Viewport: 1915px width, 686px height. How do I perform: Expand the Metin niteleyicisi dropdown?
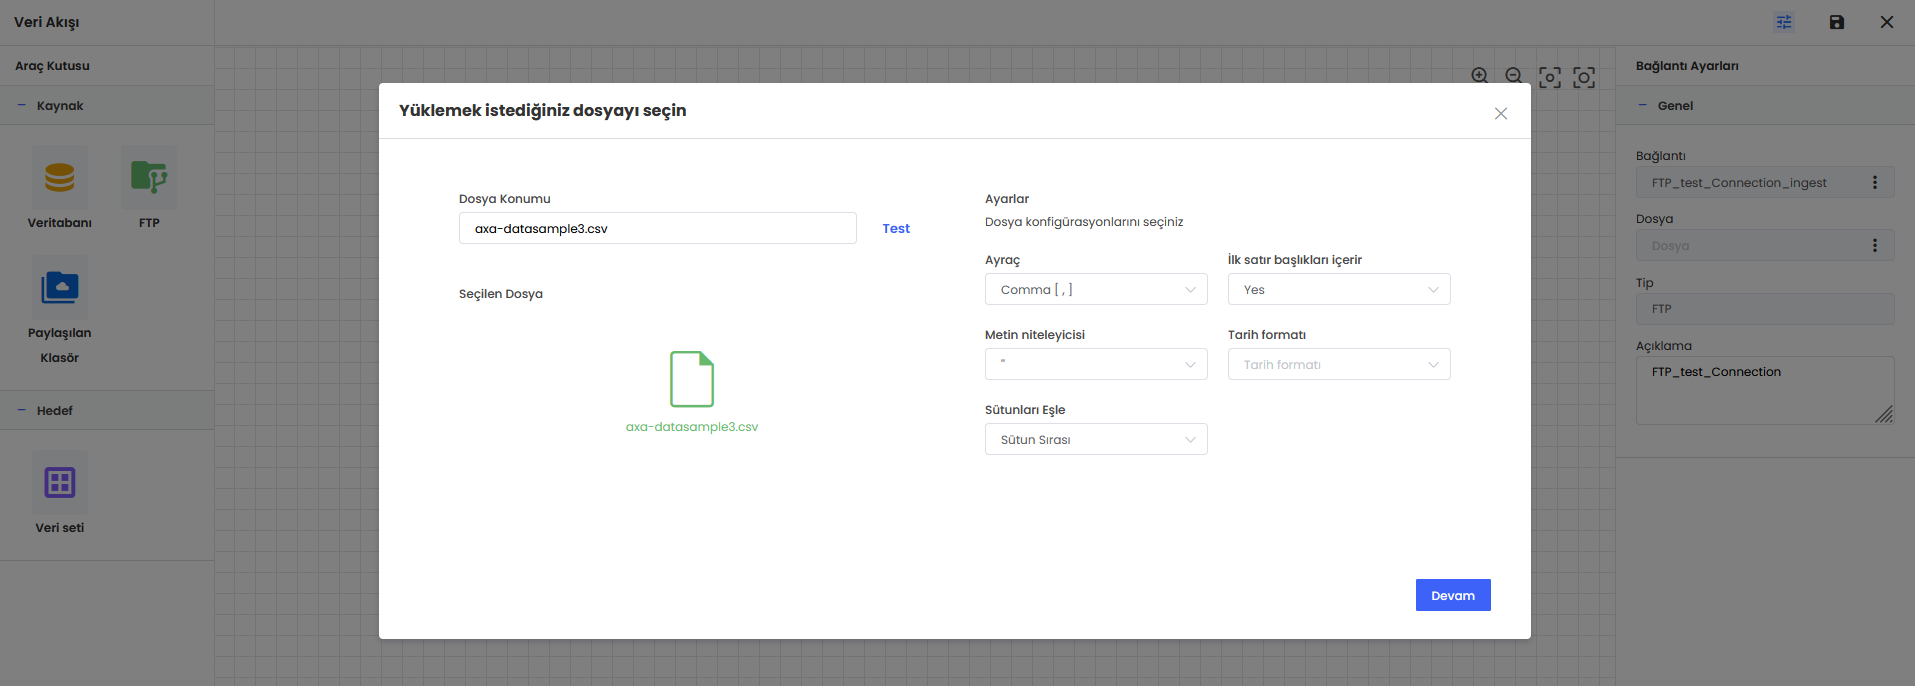[x=1096, y=365]
